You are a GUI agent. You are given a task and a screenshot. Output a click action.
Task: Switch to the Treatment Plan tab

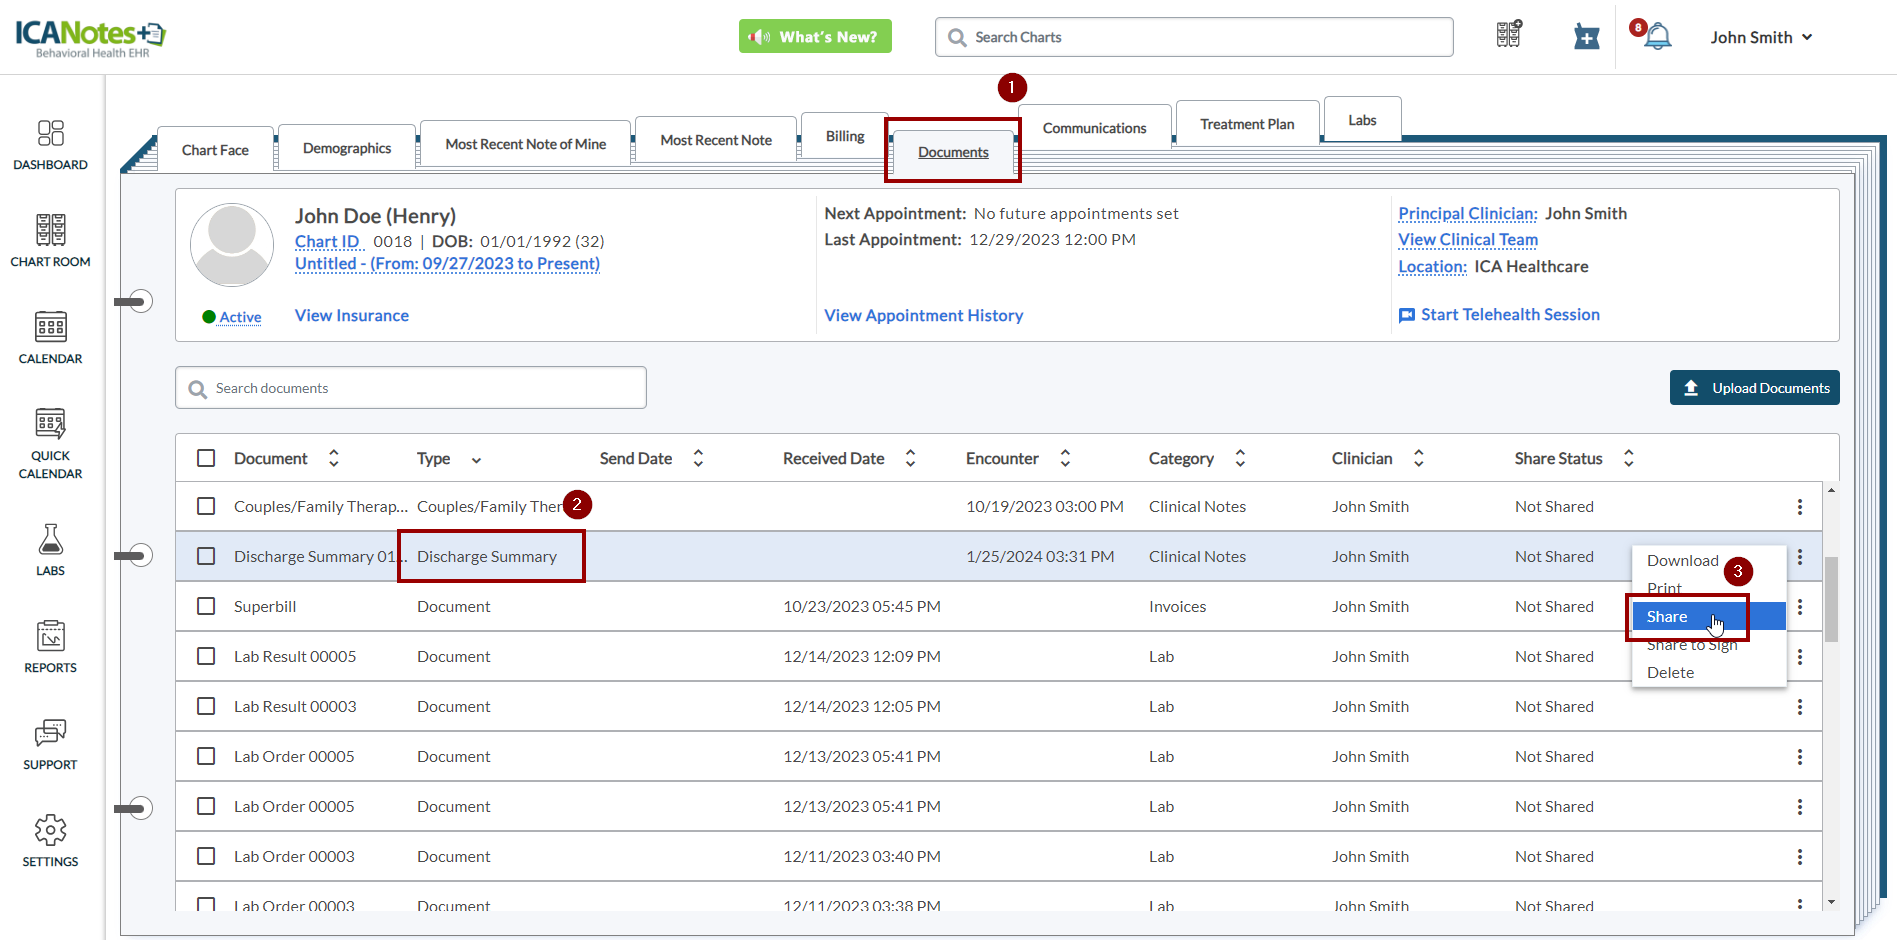tap(1246, 124)
